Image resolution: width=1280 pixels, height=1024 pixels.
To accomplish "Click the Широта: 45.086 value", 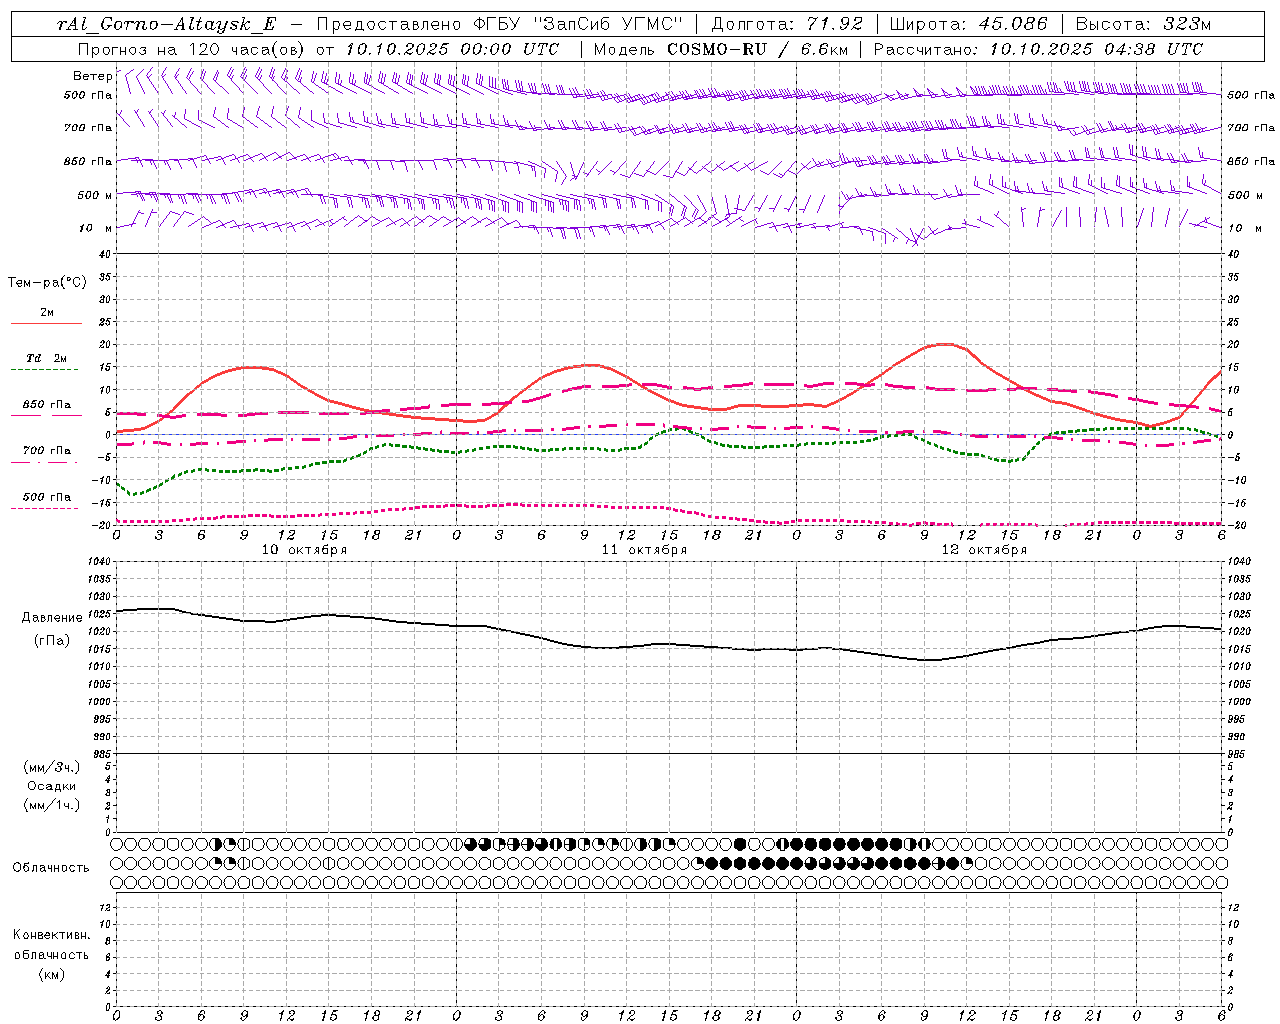I will (968, 24).
